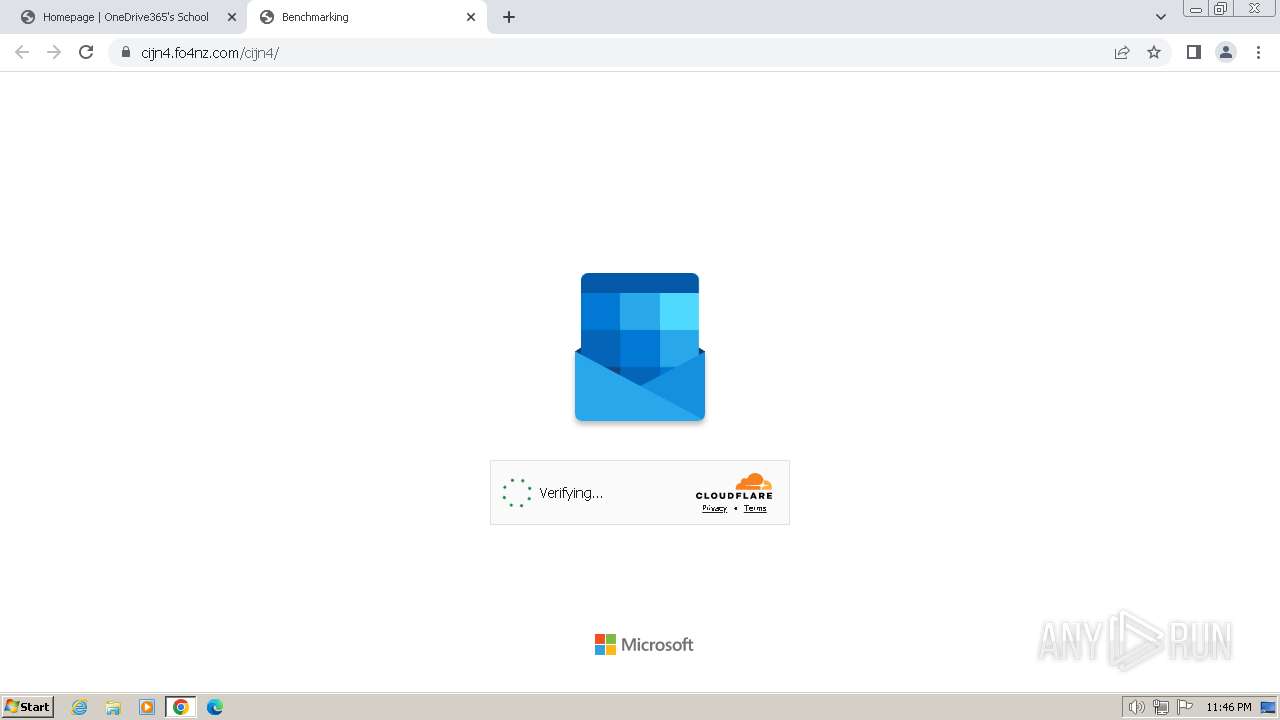View site security lock info
This screenshot has height=720, width=1280.
[x=126, y=52]
